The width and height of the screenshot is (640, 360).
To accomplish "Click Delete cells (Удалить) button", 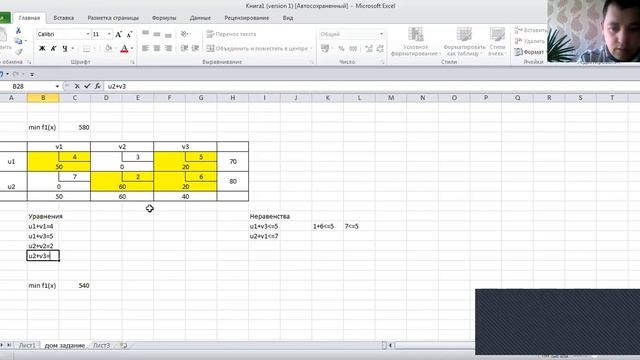I will click(x=529, y=41).
